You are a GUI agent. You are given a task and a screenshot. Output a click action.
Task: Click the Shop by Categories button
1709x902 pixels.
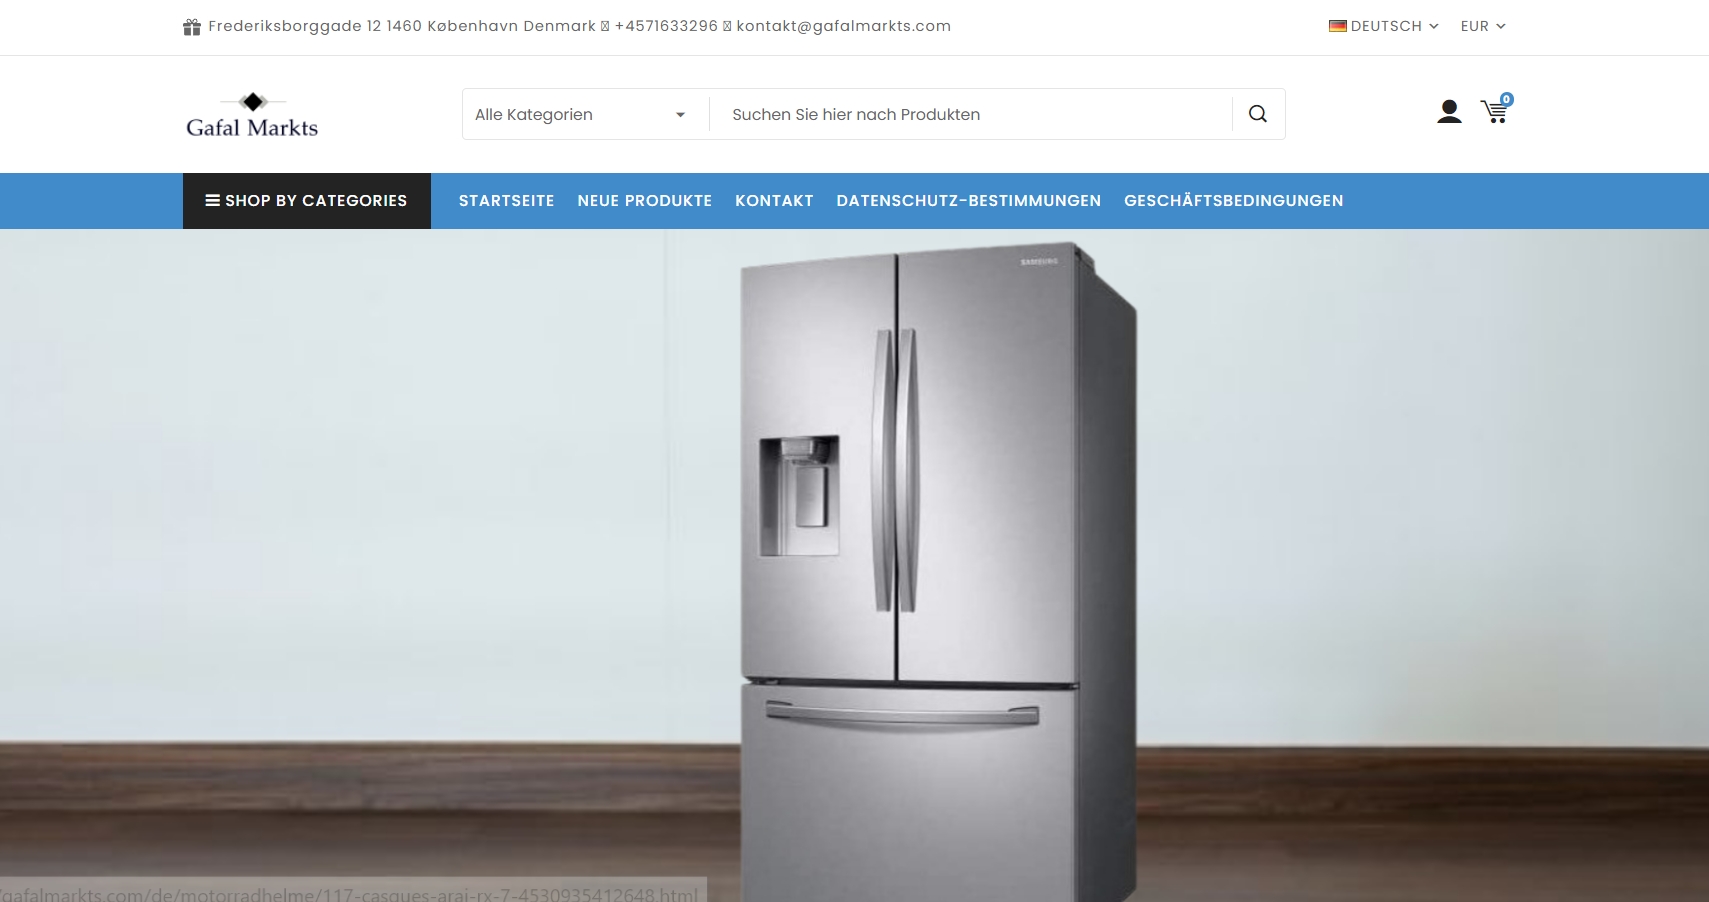[307, 201]
